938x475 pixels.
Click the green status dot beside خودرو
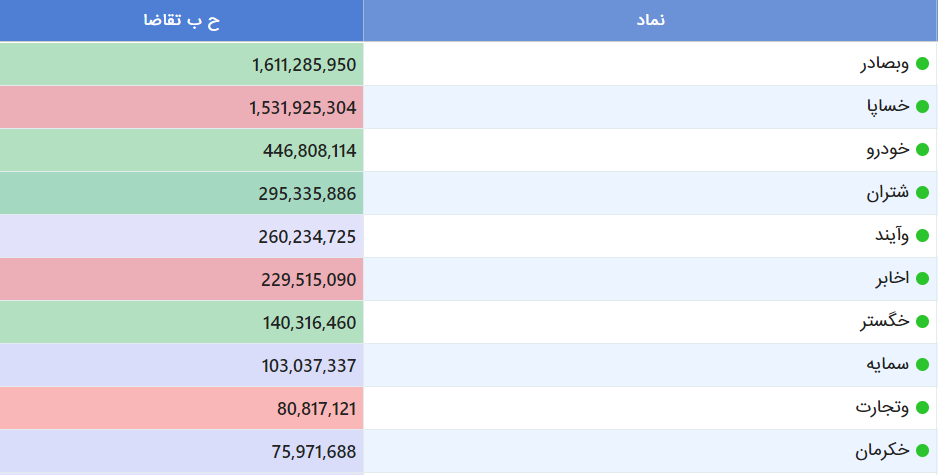(x=922, y=150)
